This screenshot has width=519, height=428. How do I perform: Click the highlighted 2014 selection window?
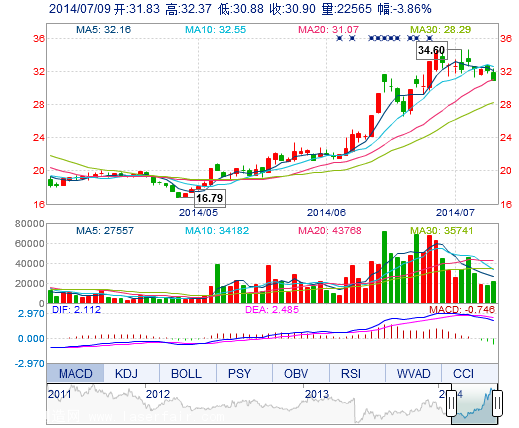(474, 403)
